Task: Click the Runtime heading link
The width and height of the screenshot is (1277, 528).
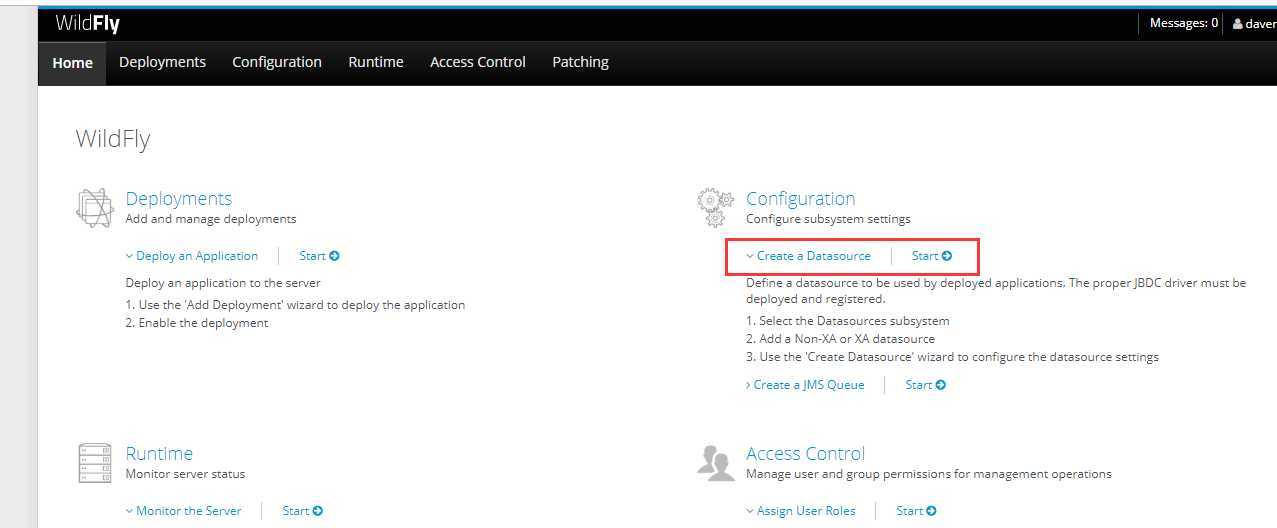Action: point(159,454)
